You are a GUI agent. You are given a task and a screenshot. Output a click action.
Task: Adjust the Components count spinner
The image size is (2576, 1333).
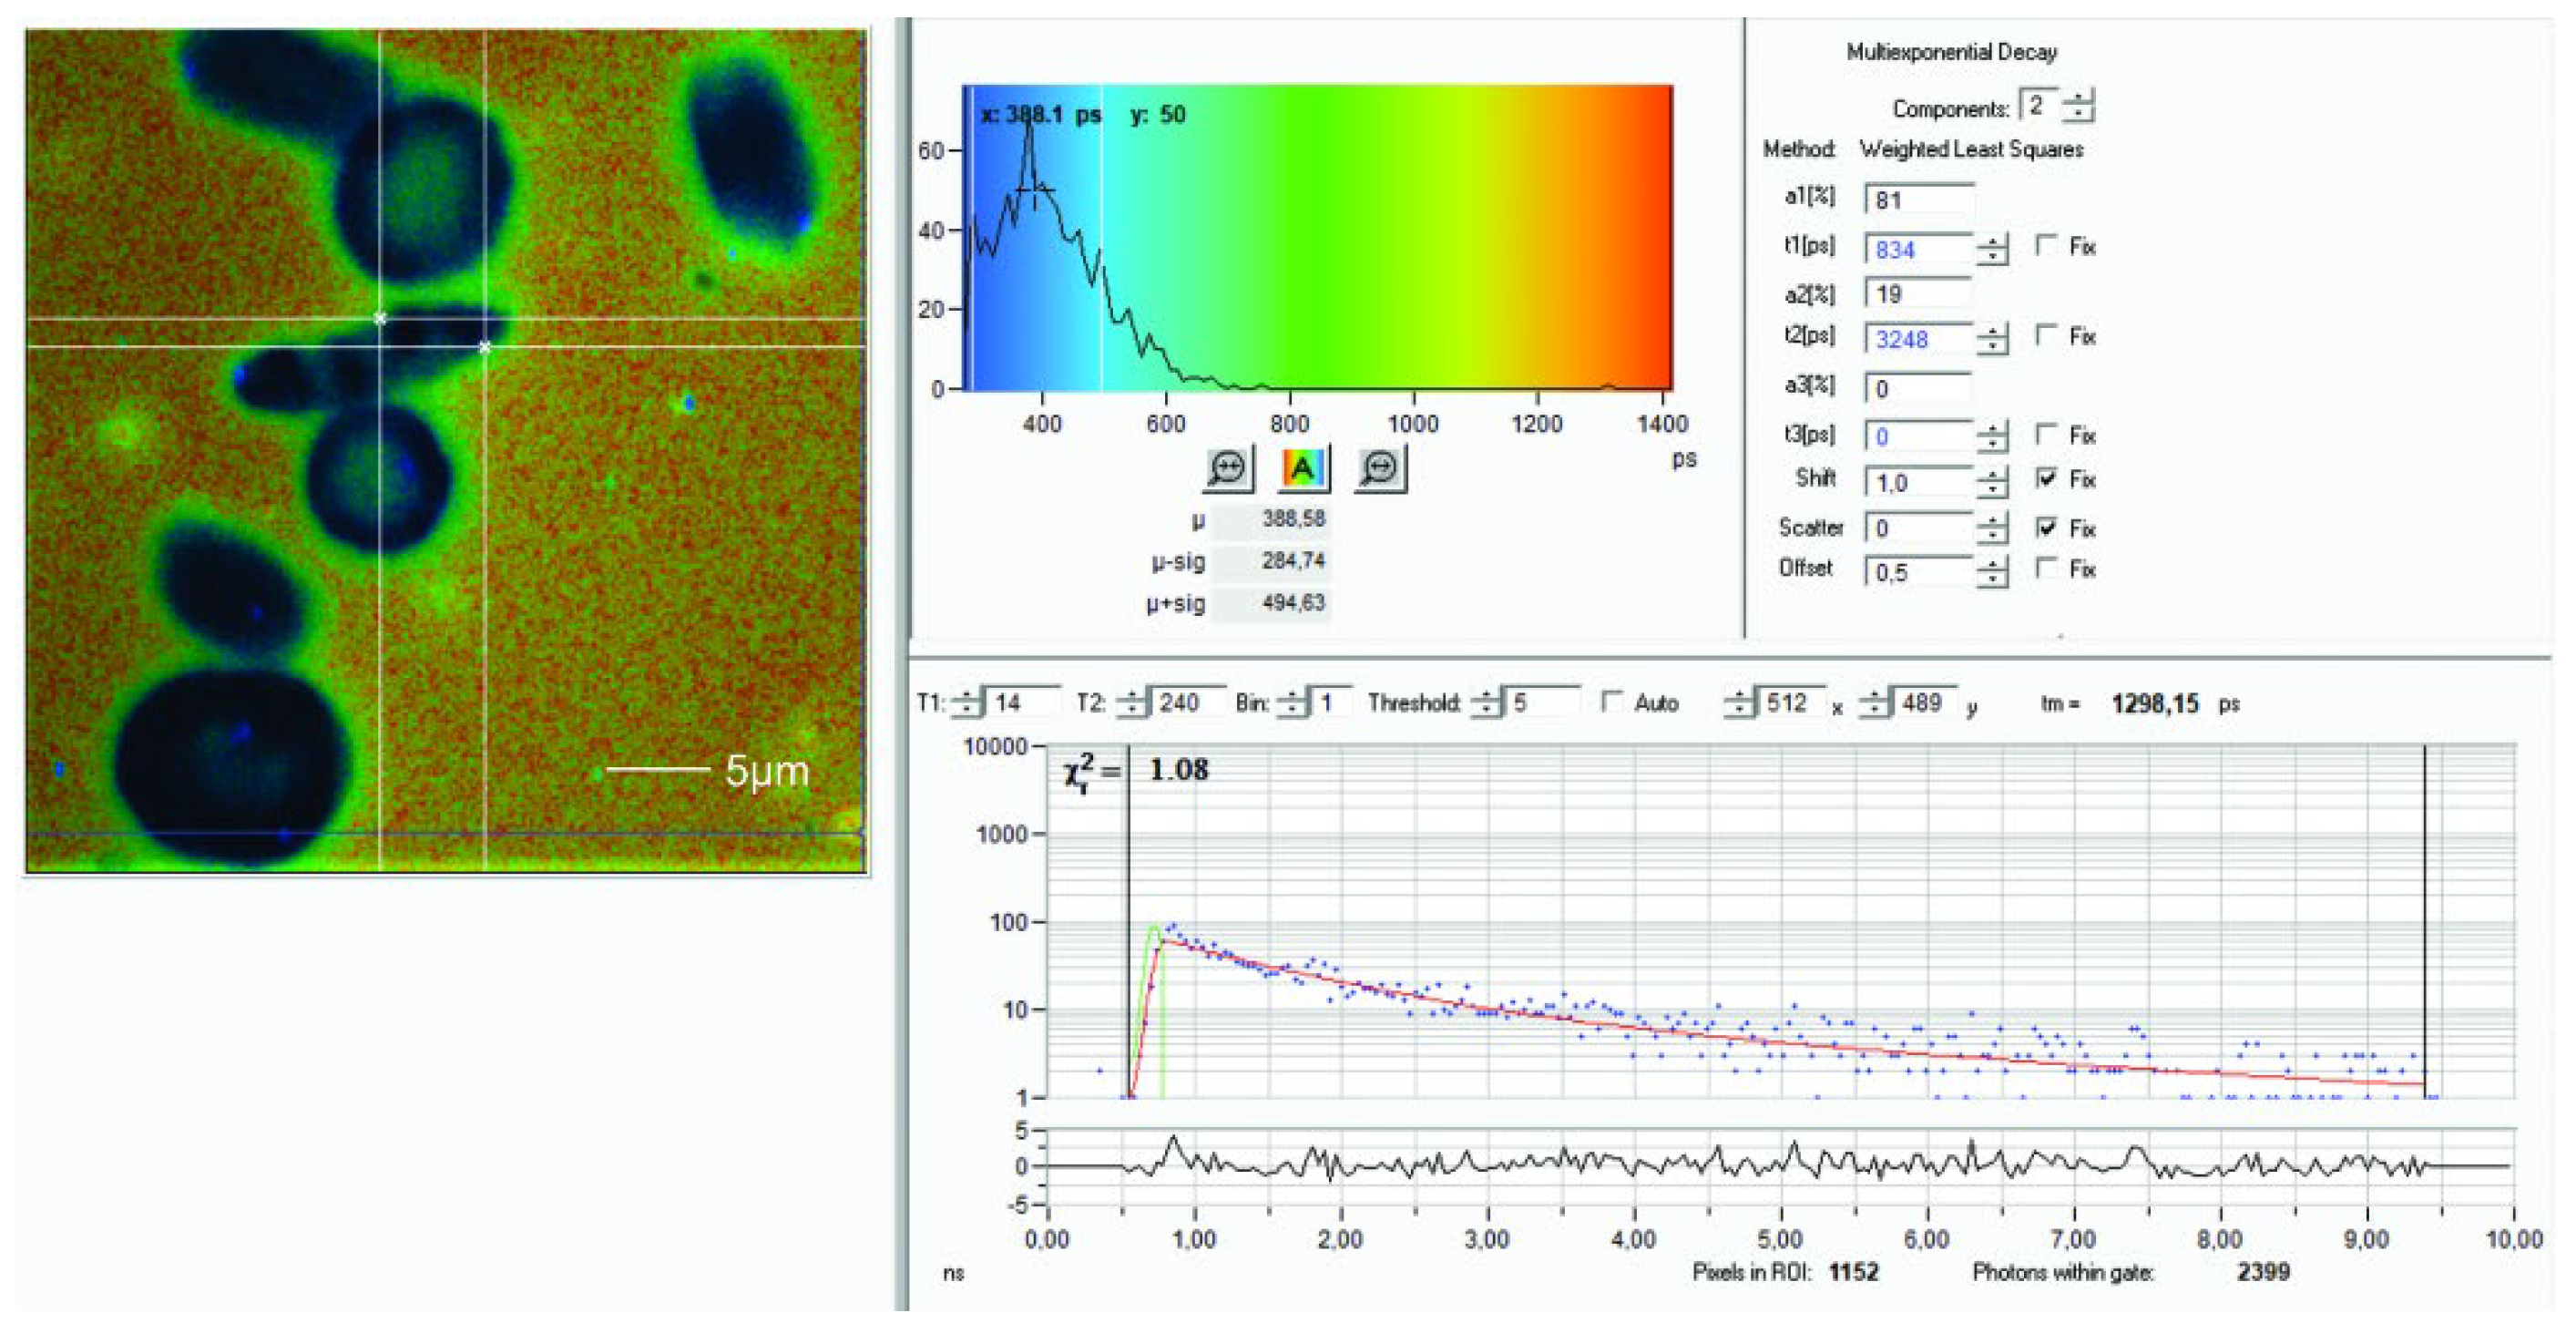click(x=2078, y=106)
